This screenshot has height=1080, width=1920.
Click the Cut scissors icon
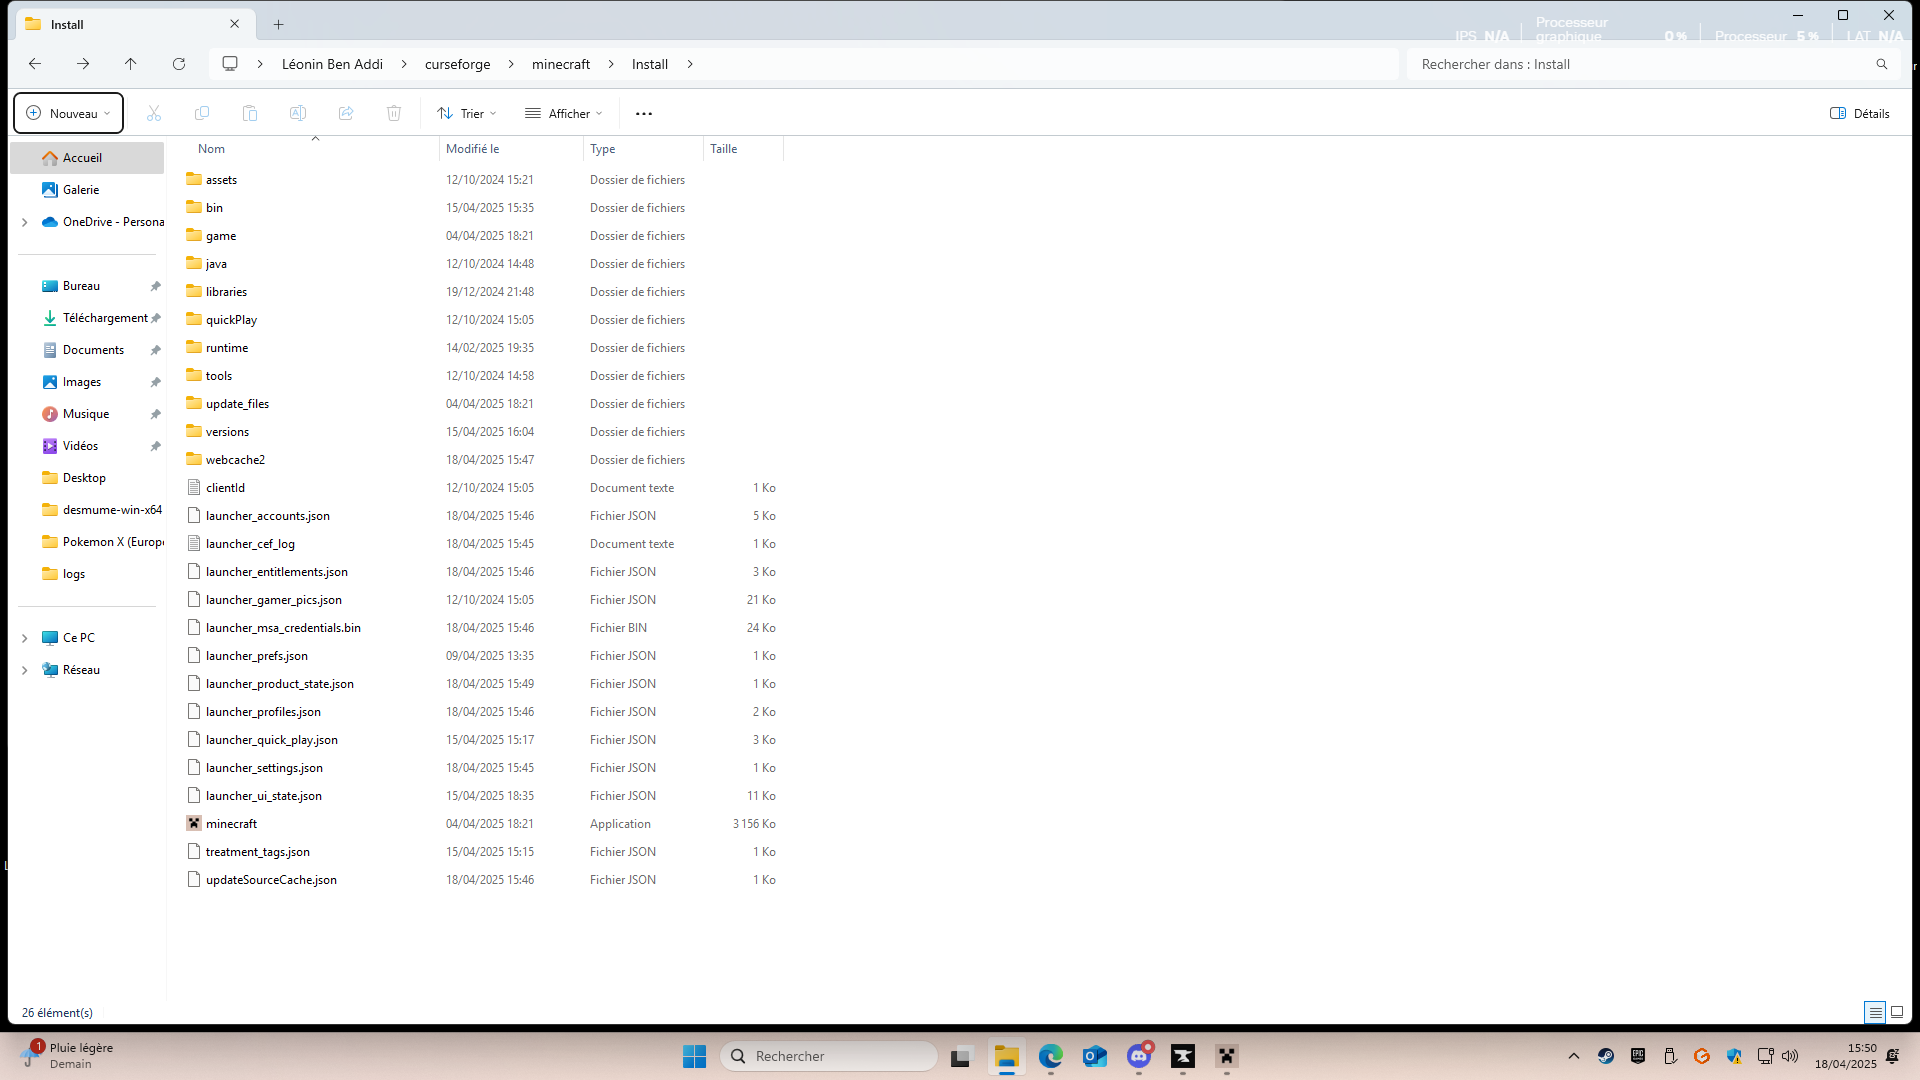pos(154,114)
